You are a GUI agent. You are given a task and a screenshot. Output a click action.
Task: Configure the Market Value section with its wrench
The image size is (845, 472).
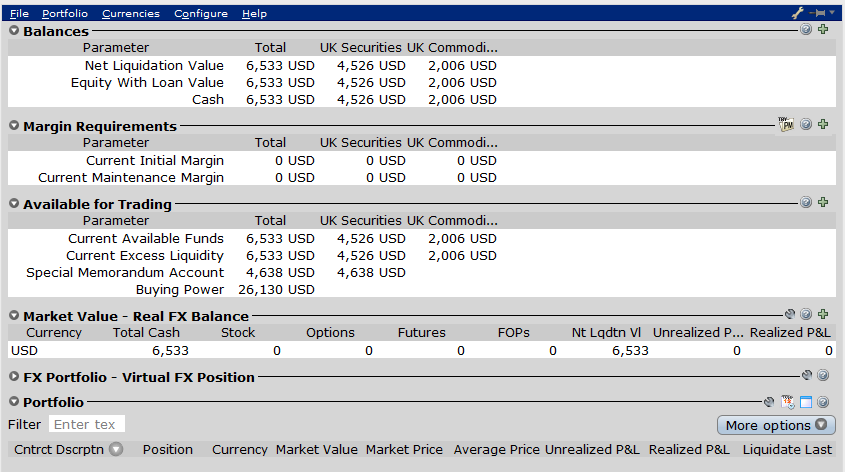(790, 314)
